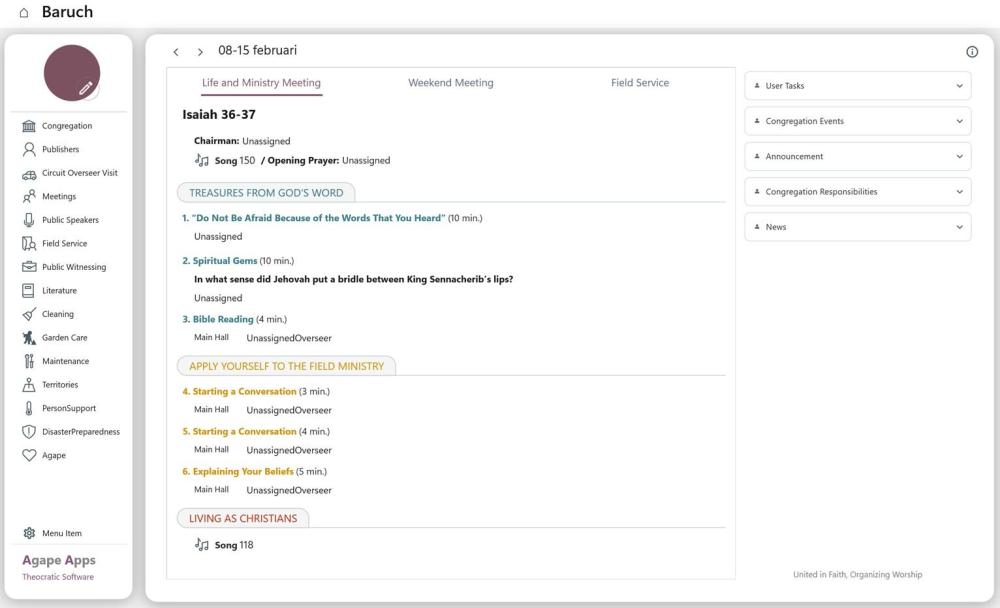Open the Menu Item gear icon
This screenshot has height=608, width=1000.
point(28,534)
